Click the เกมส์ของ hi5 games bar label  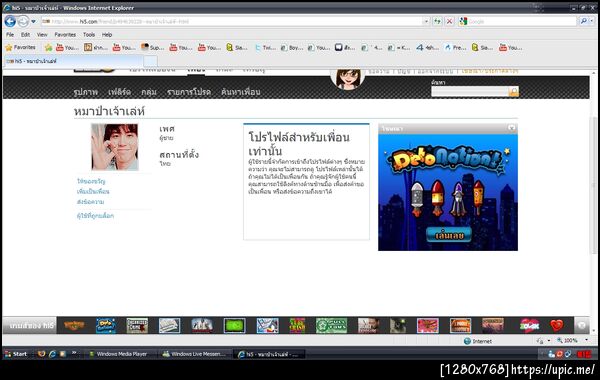point(31,326)
